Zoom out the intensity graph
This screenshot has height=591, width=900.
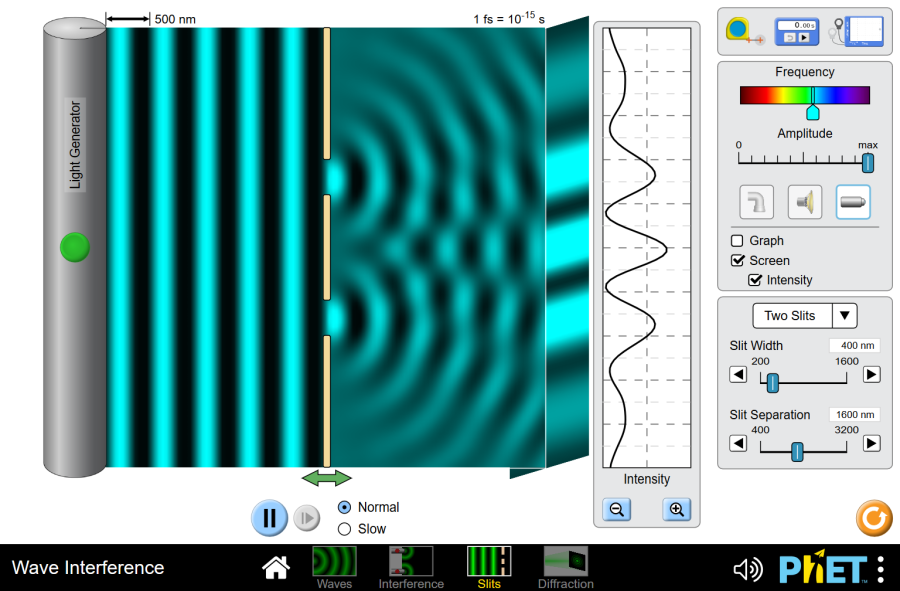[617, 510]
